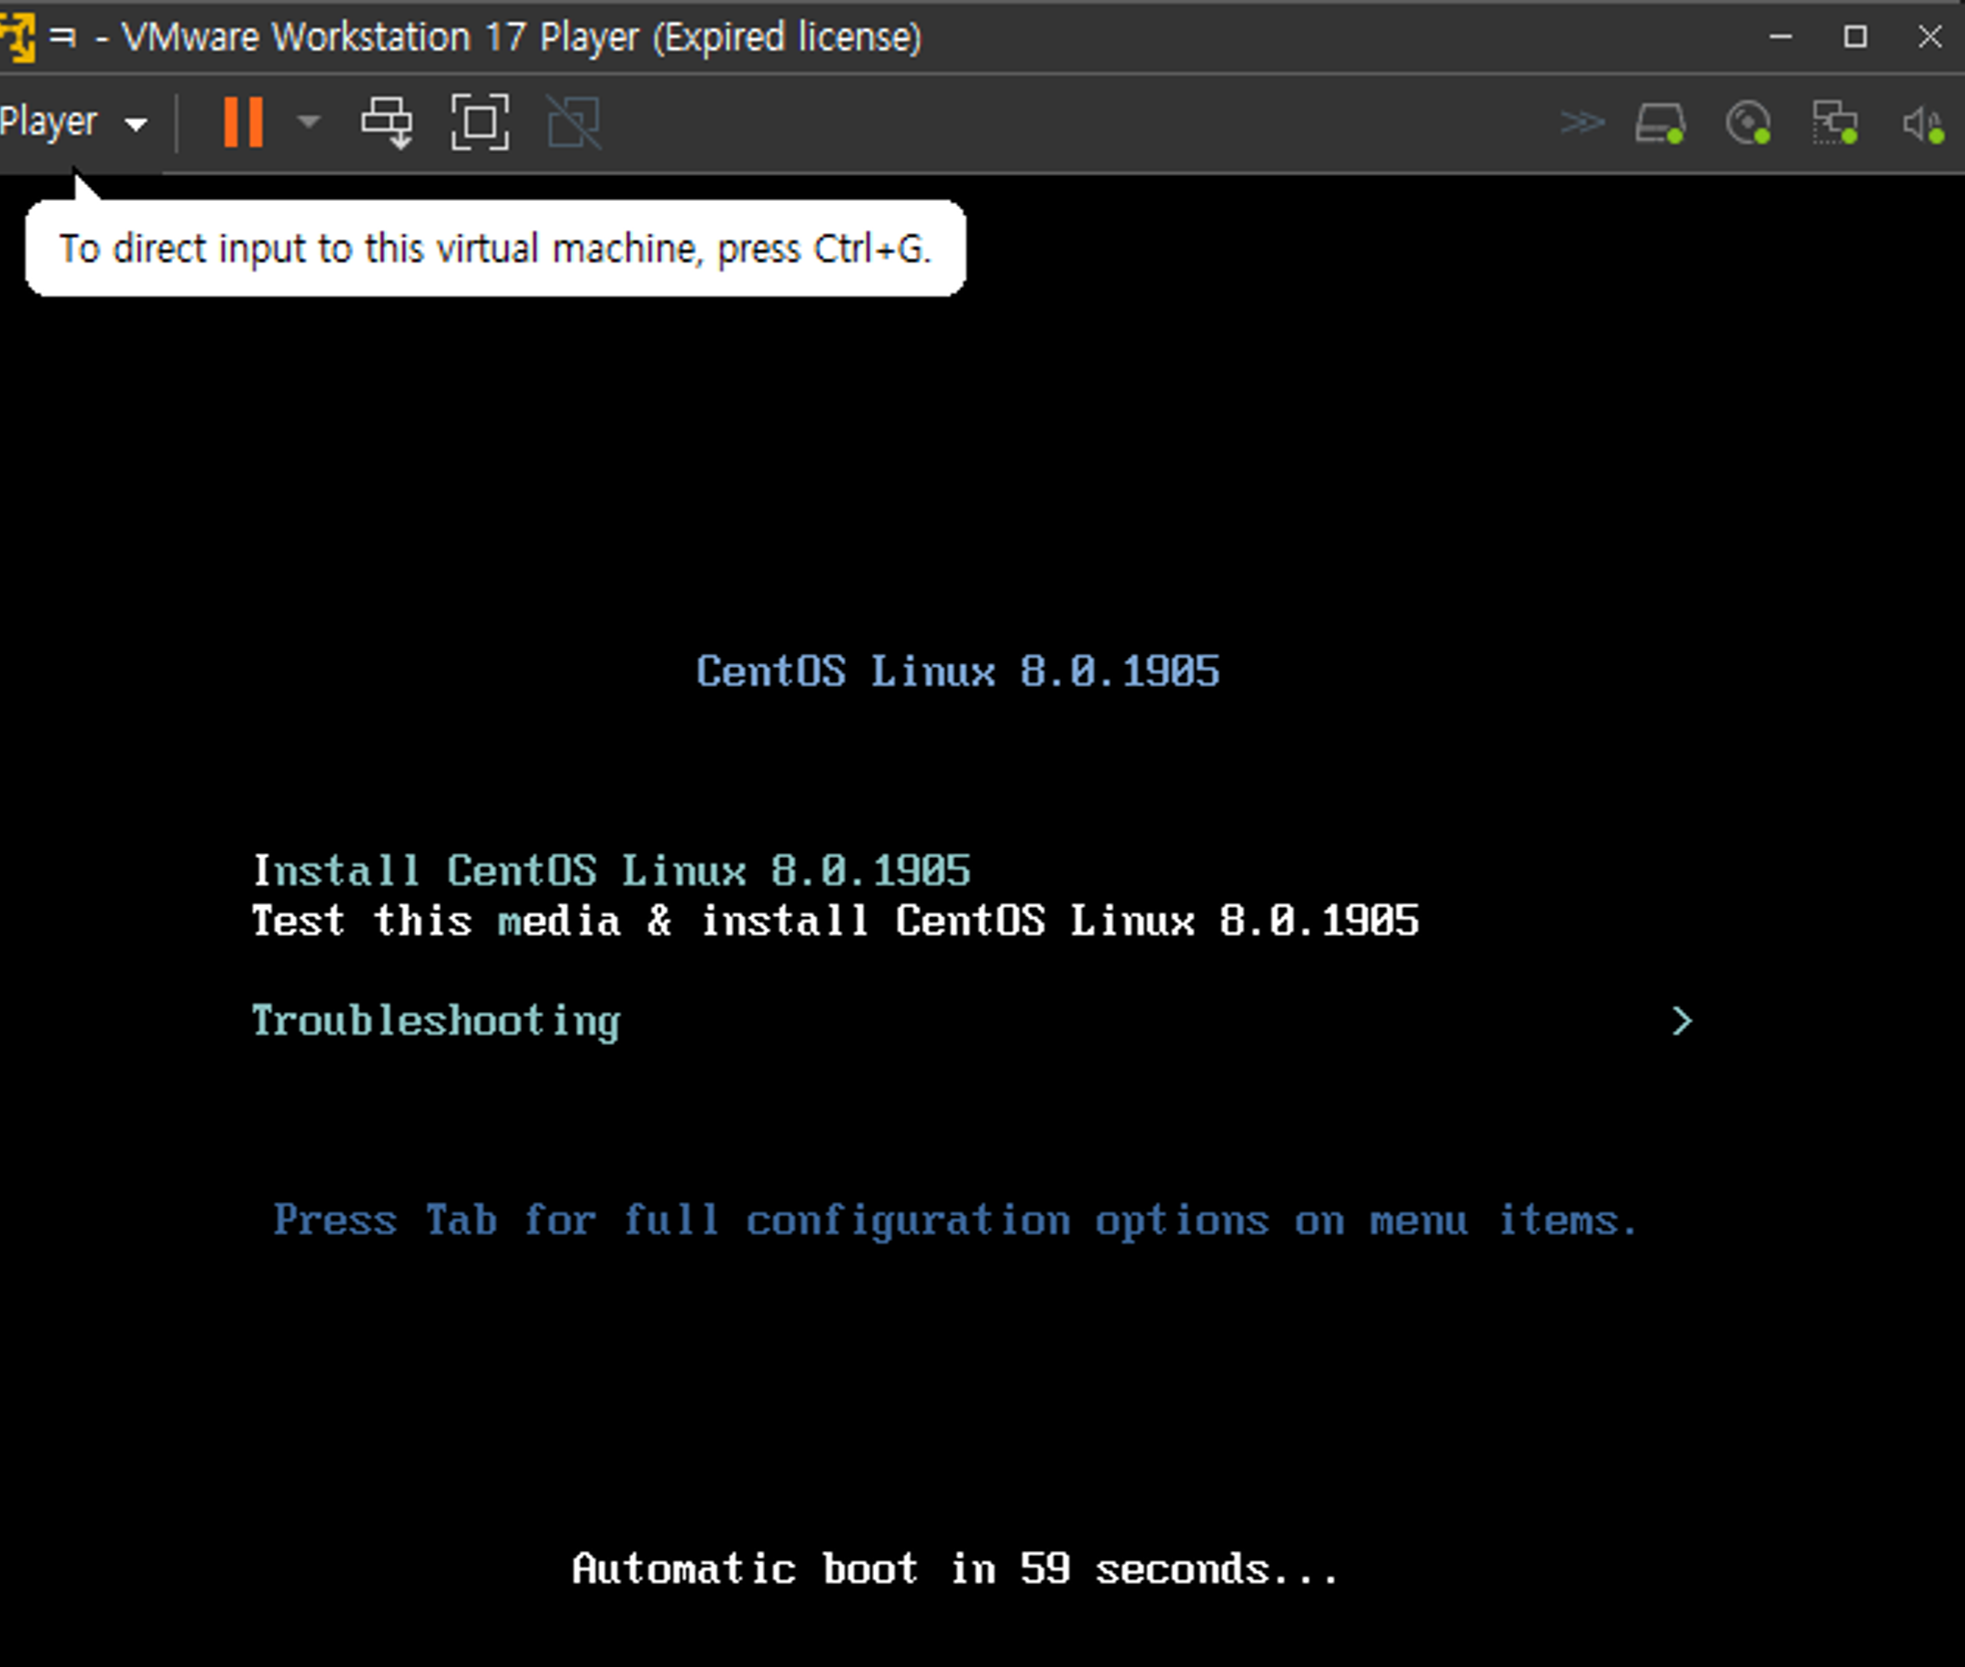Click the sound card device icon
1965x1667 pixels.
point(1922,124)
